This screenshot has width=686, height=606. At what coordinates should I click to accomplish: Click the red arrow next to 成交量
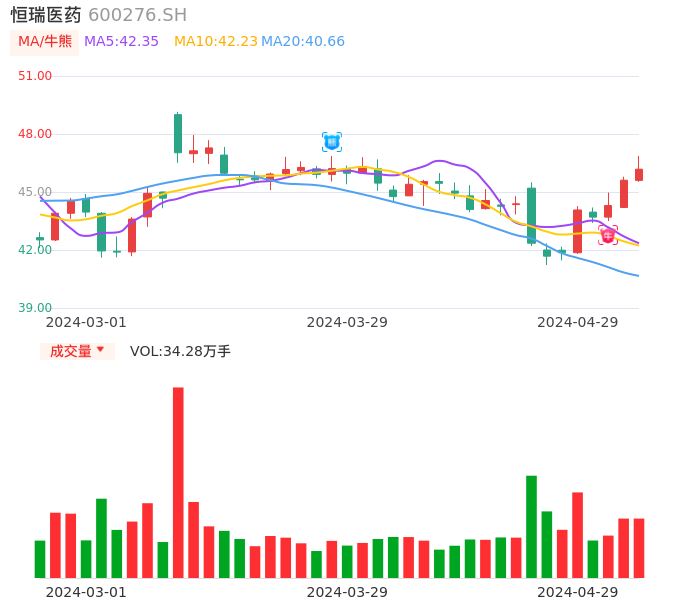click(x=101, y=350)
